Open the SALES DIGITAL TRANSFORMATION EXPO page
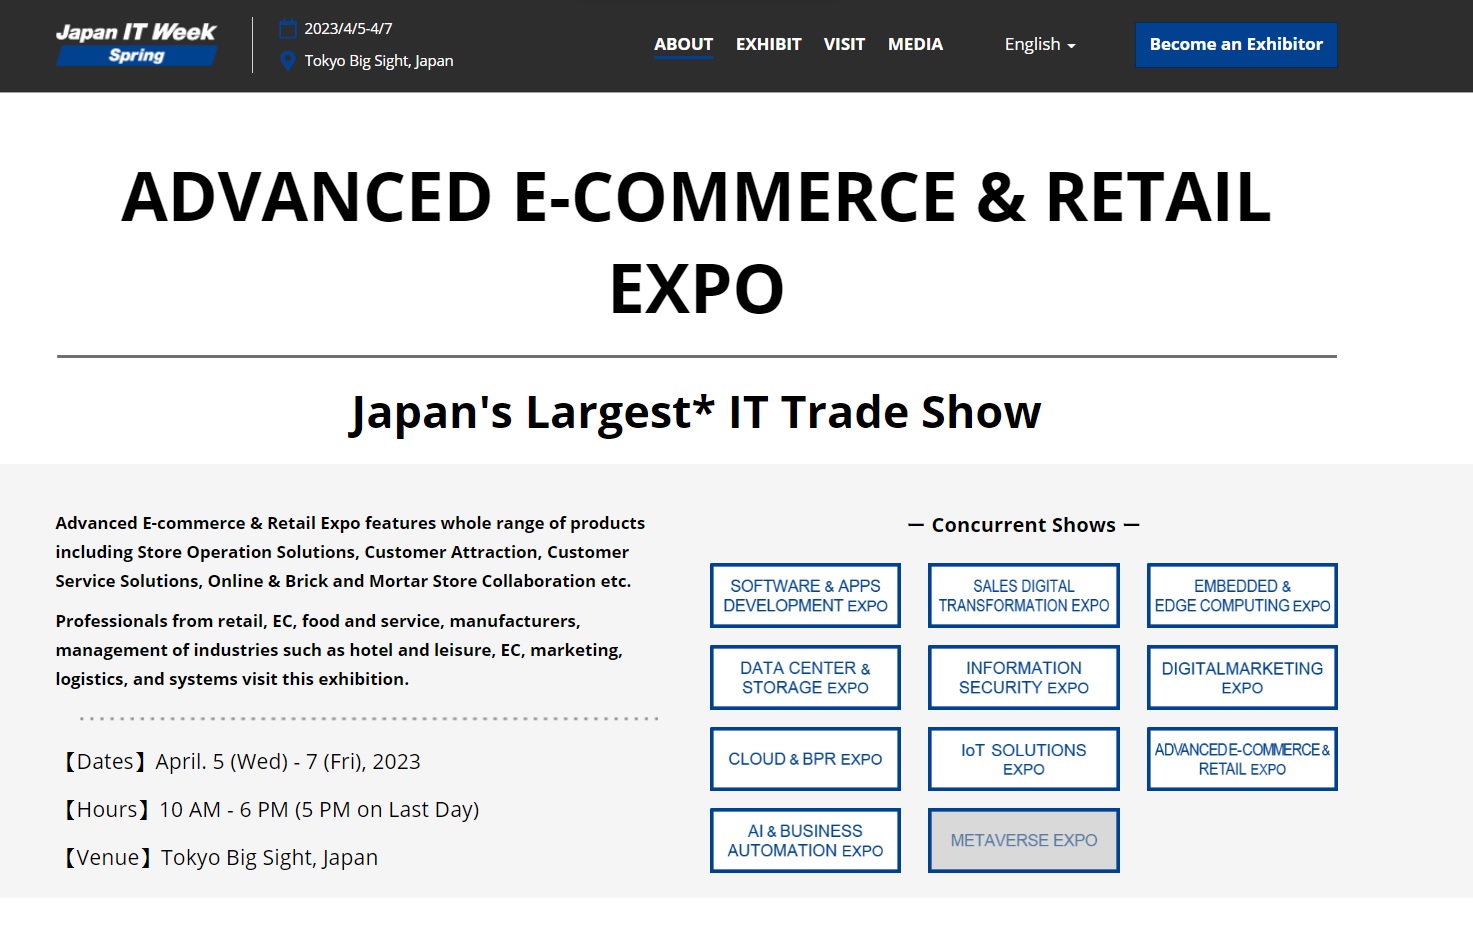 point(1023,595)
